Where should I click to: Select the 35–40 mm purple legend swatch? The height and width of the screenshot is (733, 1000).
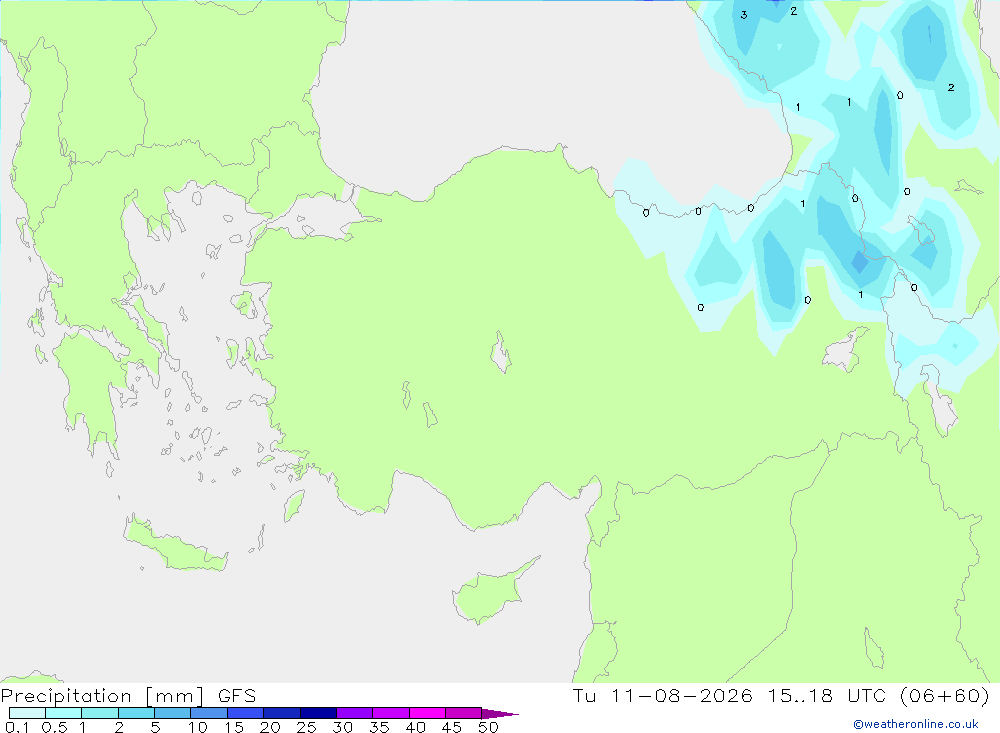(x=391, y=713)
